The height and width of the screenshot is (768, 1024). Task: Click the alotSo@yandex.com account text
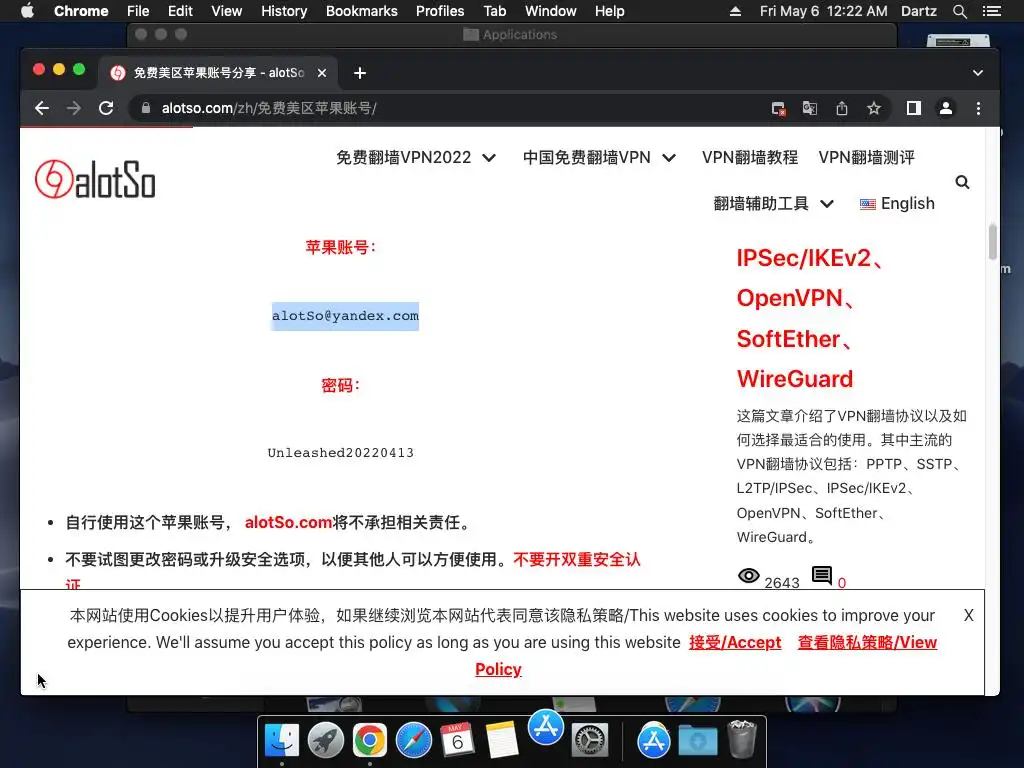(345, 316)
